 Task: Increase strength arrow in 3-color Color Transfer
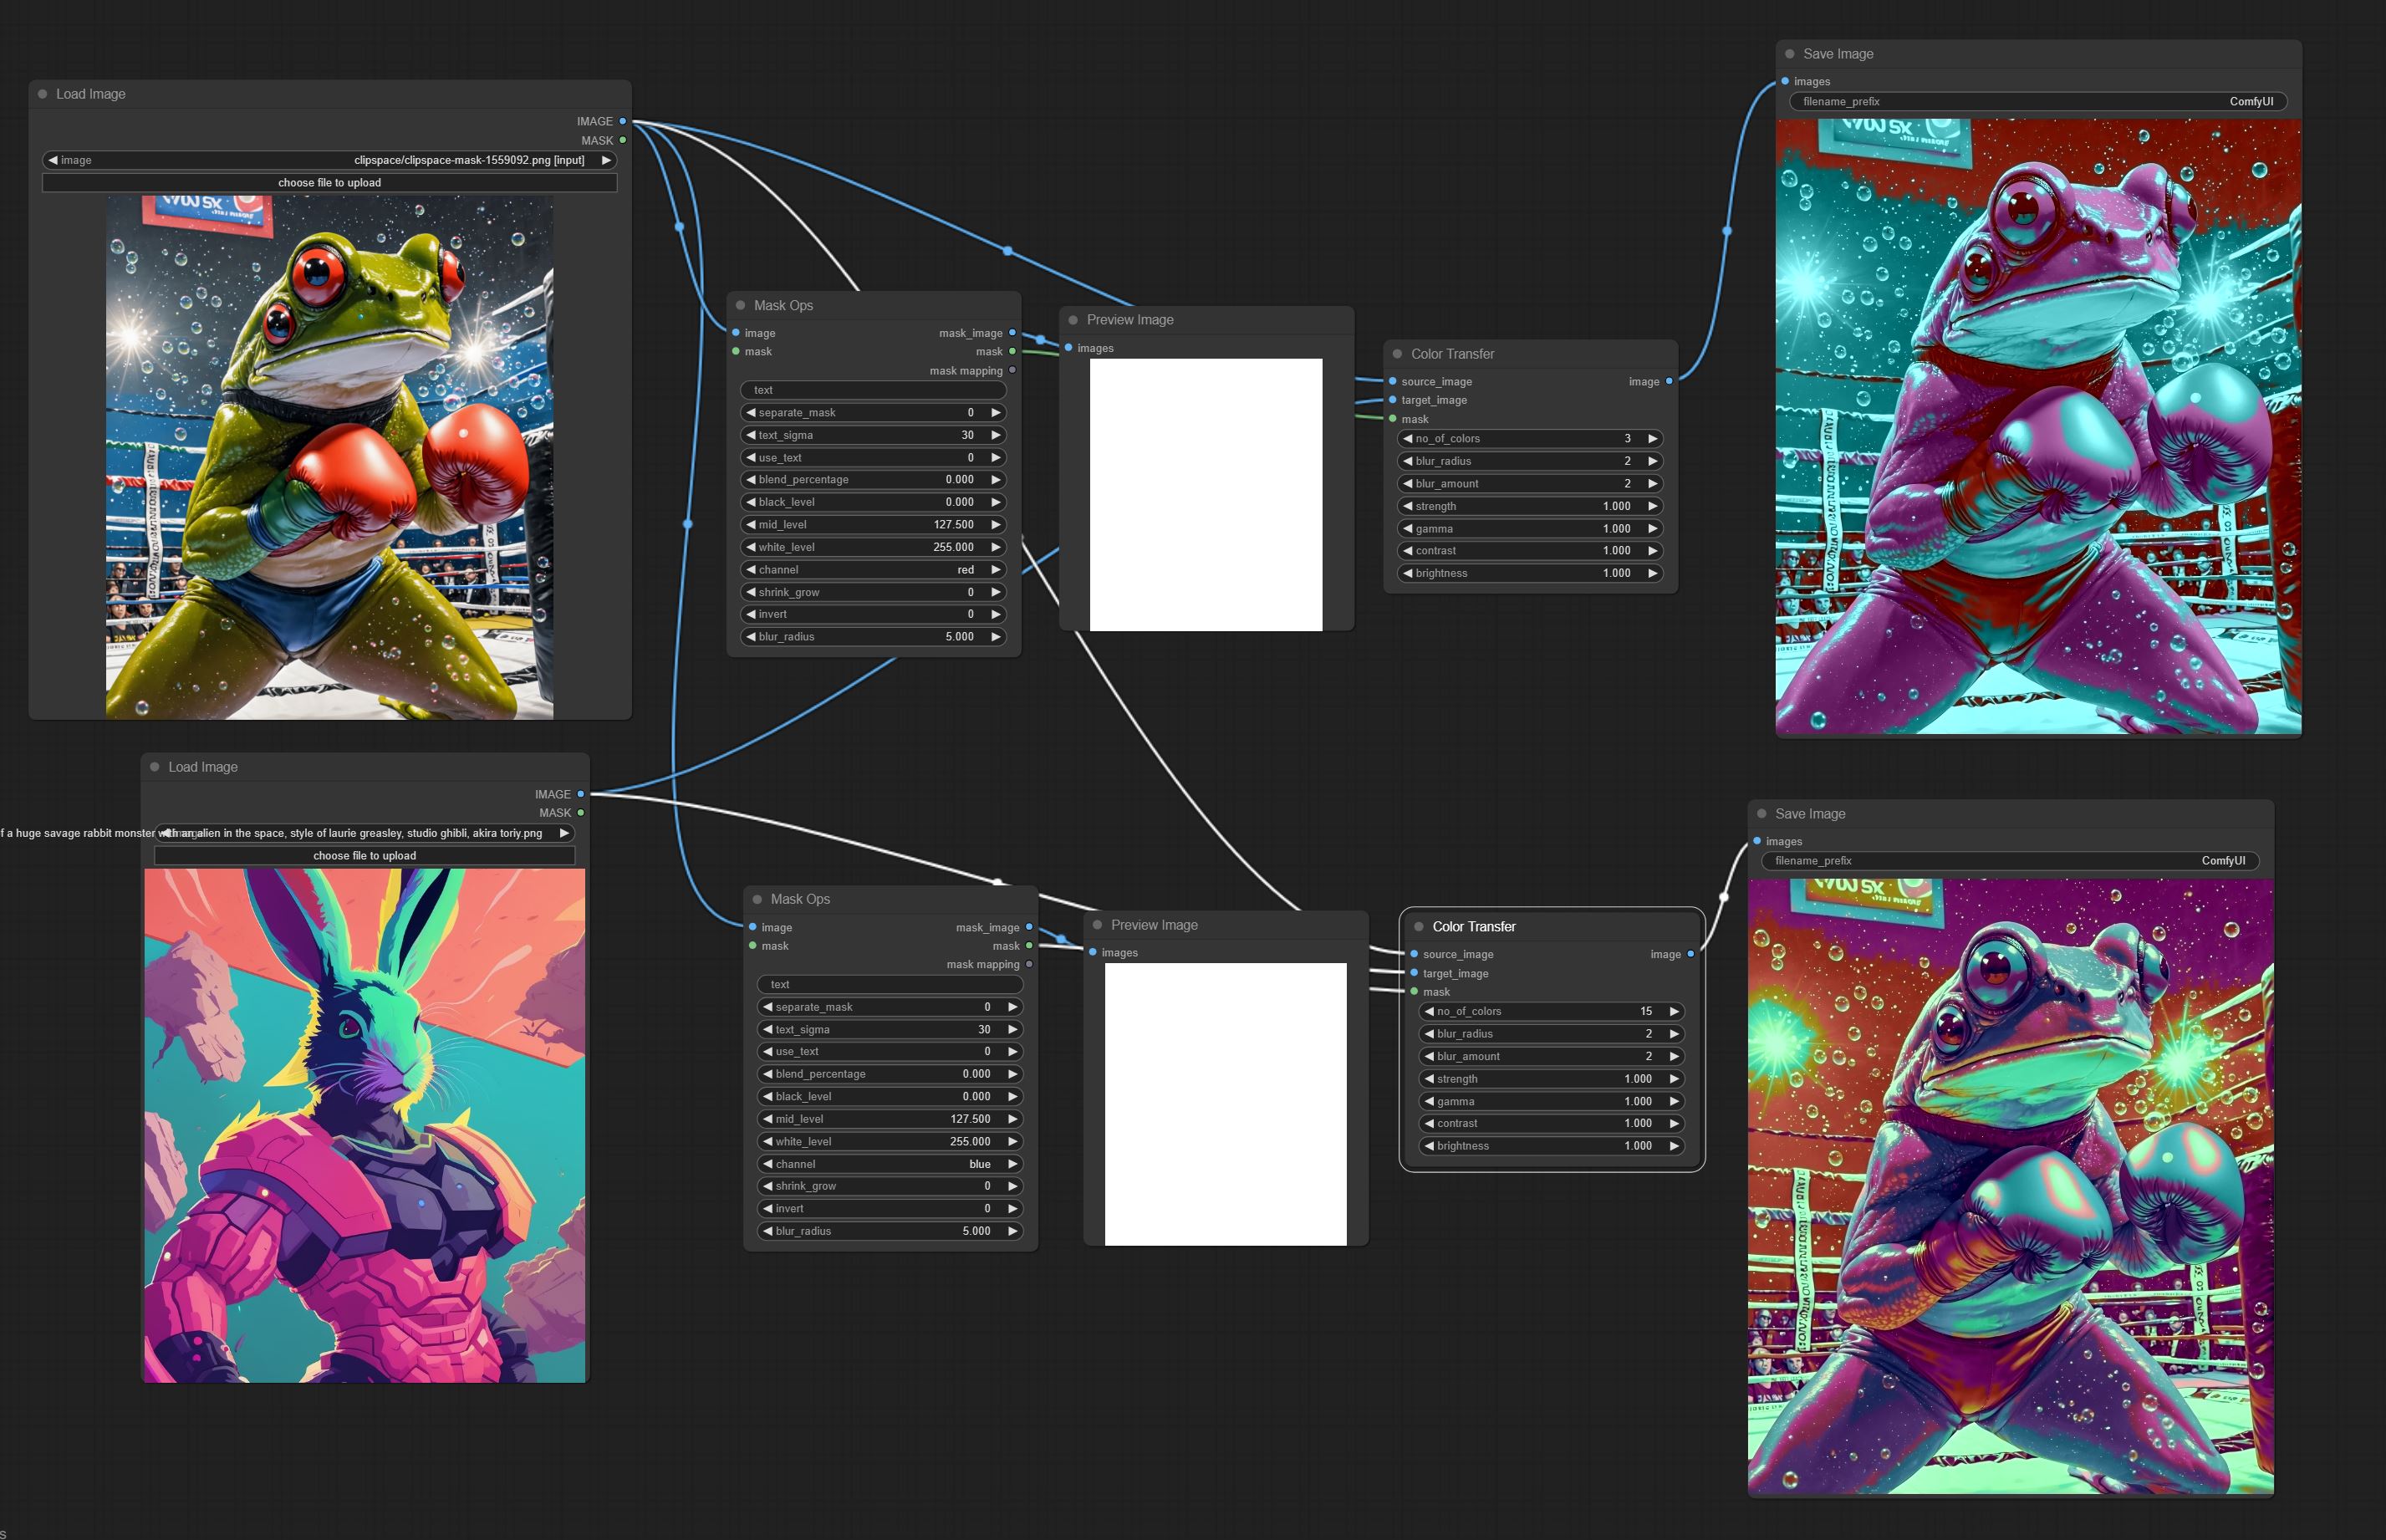1653,507
